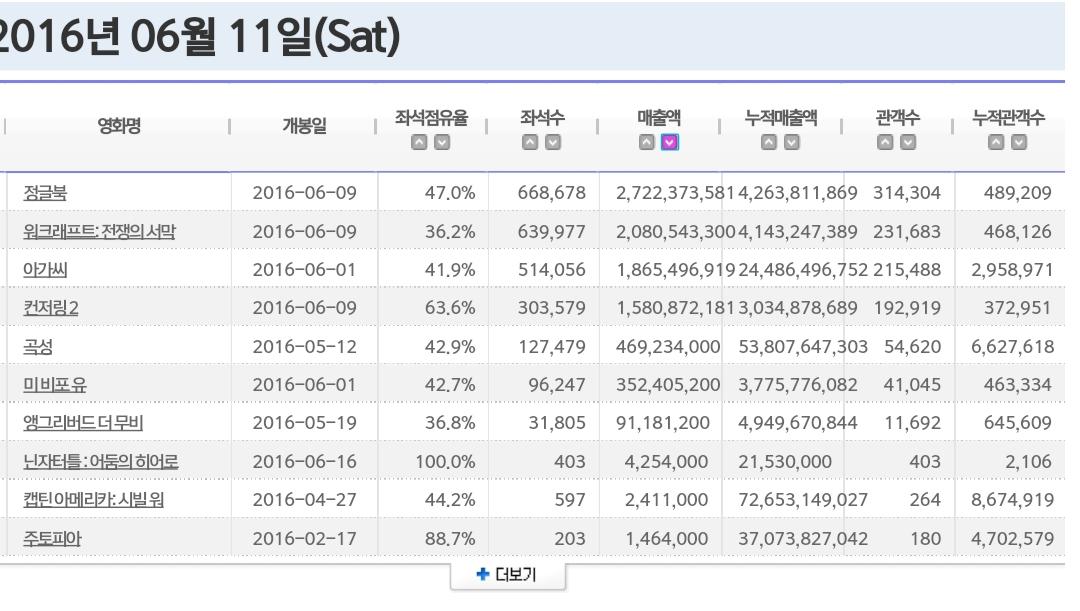
Task: Sort seat count (좌석수) ascending
Action: coord(533,143)
